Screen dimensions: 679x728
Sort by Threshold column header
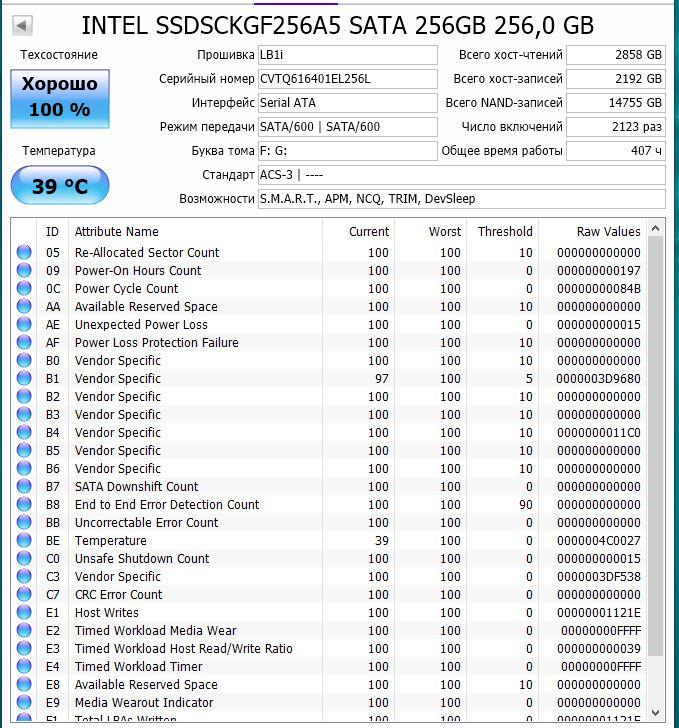[x=503, y=232]
